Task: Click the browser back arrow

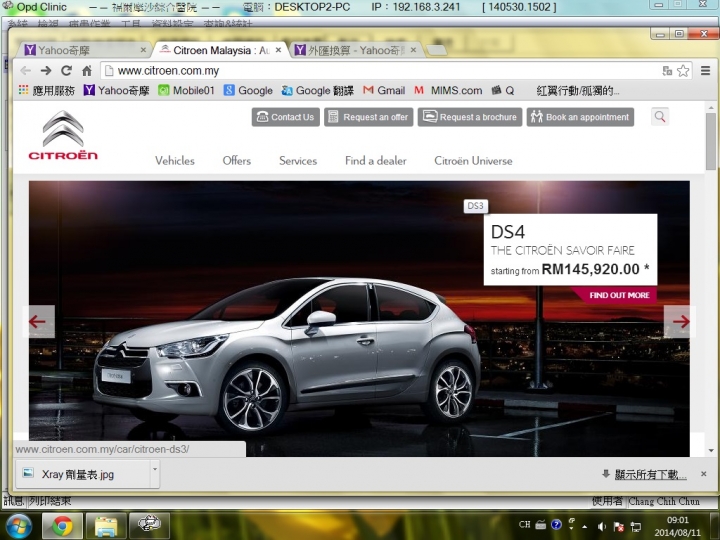Action: 26,70
